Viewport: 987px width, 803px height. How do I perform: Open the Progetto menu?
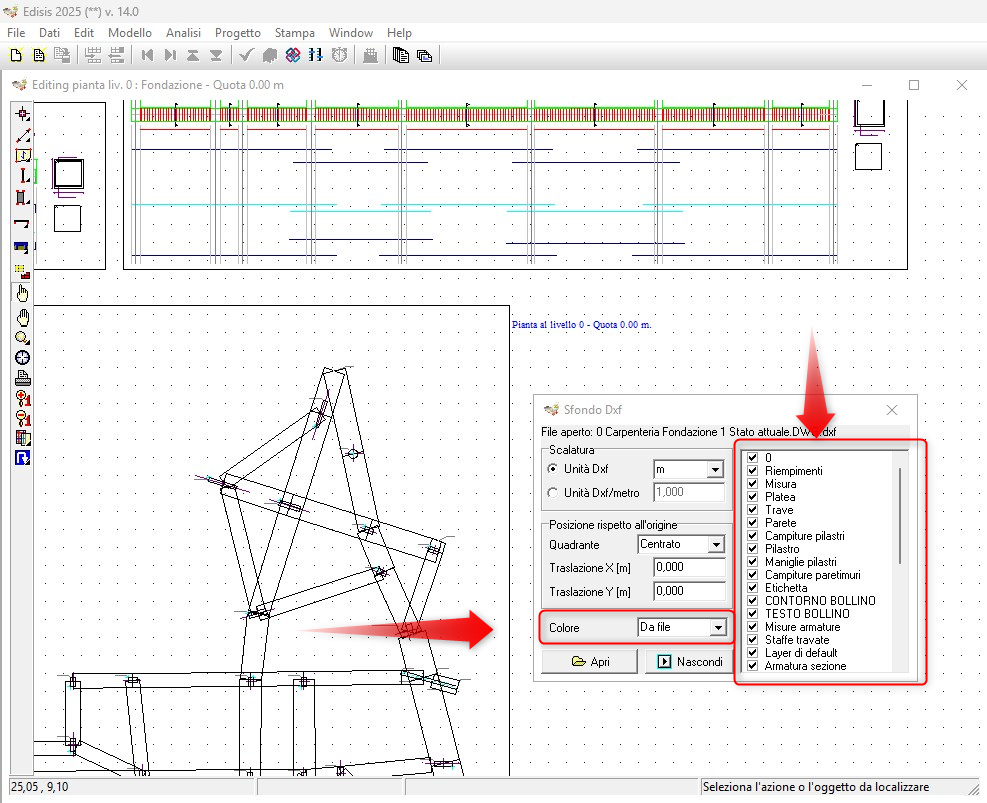click(x=237, y=33)
